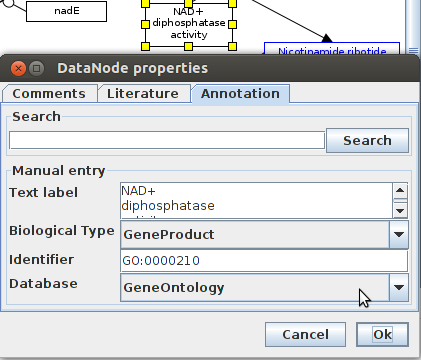Image resolution: width=421 pixels, height=360 pixels.
Task: Click the splitter grip beside the canvas
Action: pos(413,51)
